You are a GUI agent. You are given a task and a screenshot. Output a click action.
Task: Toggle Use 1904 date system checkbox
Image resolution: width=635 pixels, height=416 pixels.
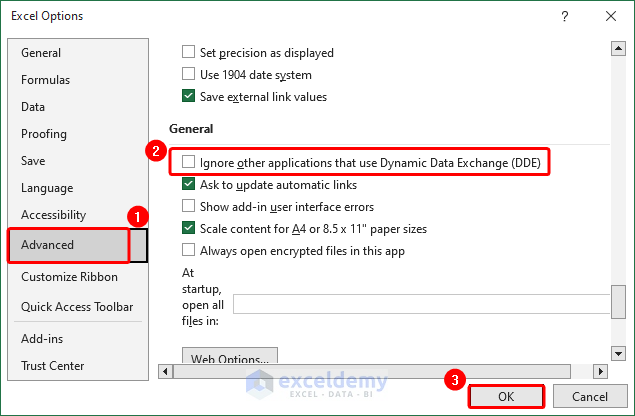(x=188, y=74)
